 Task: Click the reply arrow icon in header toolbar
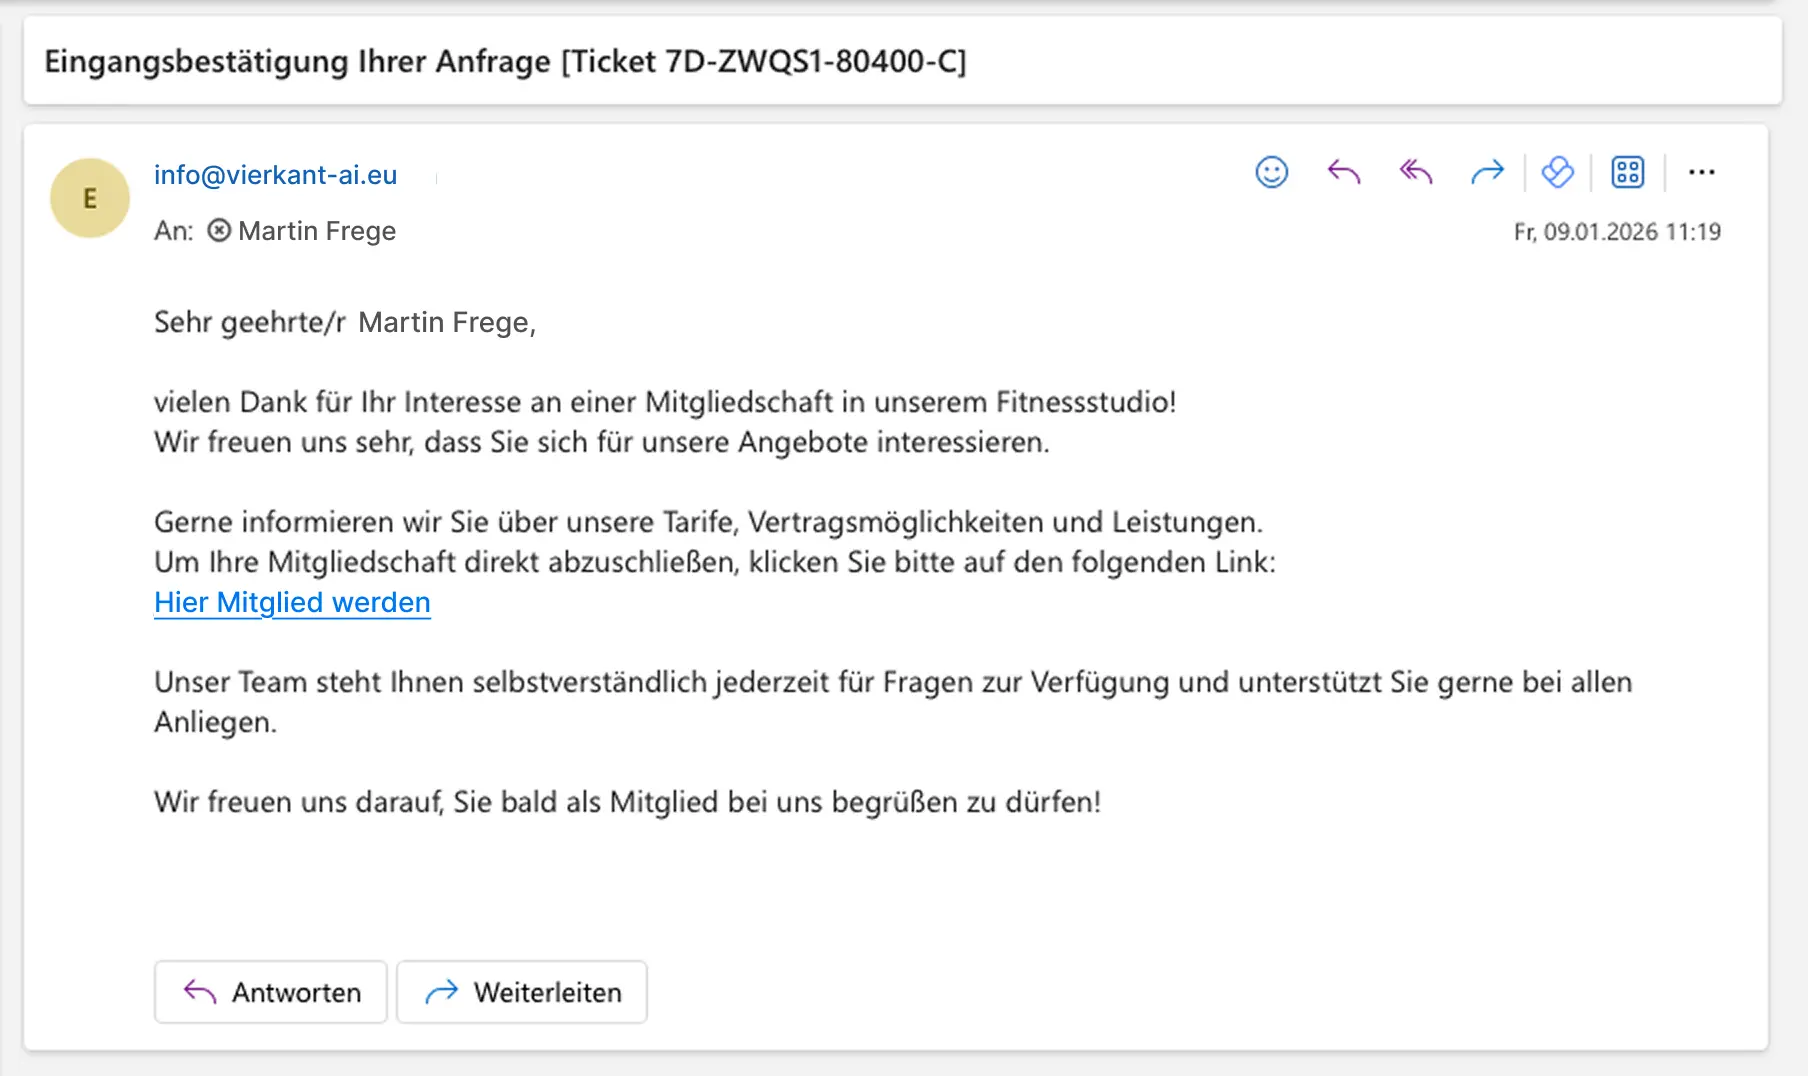point(1344,173)
